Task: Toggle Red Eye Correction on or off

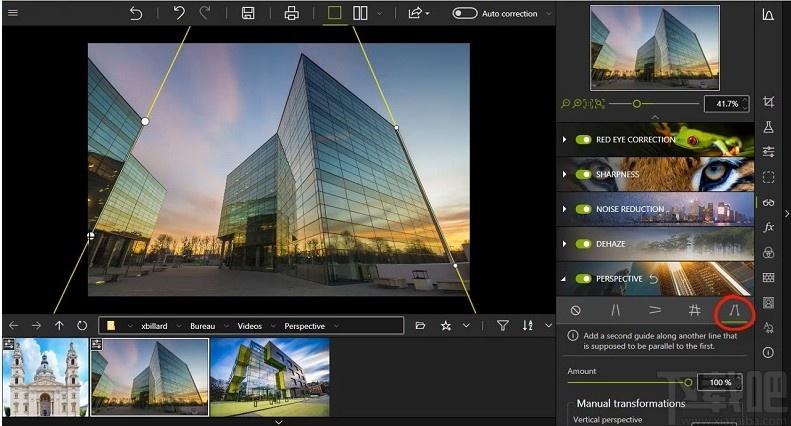Action: tap(584, 139)
